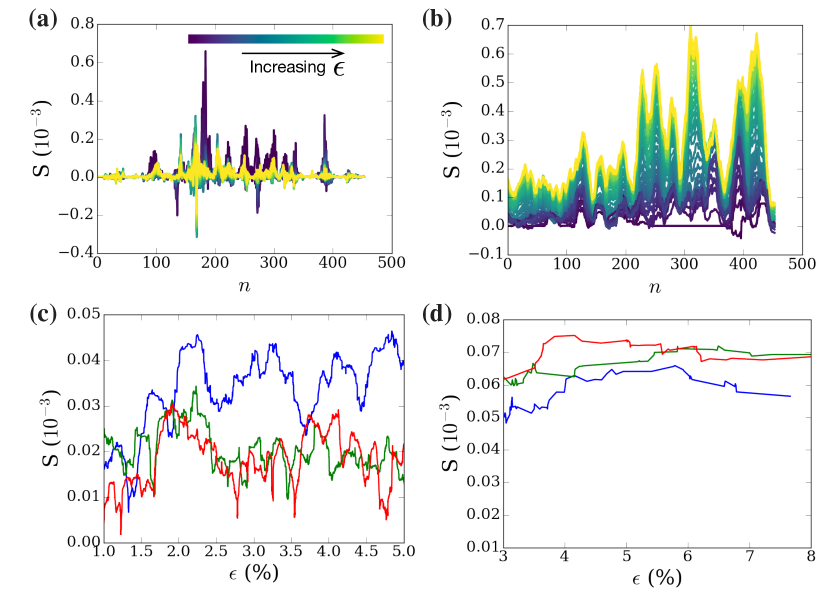Select the 'Increasing ε' annotation text

click(297, 68)
